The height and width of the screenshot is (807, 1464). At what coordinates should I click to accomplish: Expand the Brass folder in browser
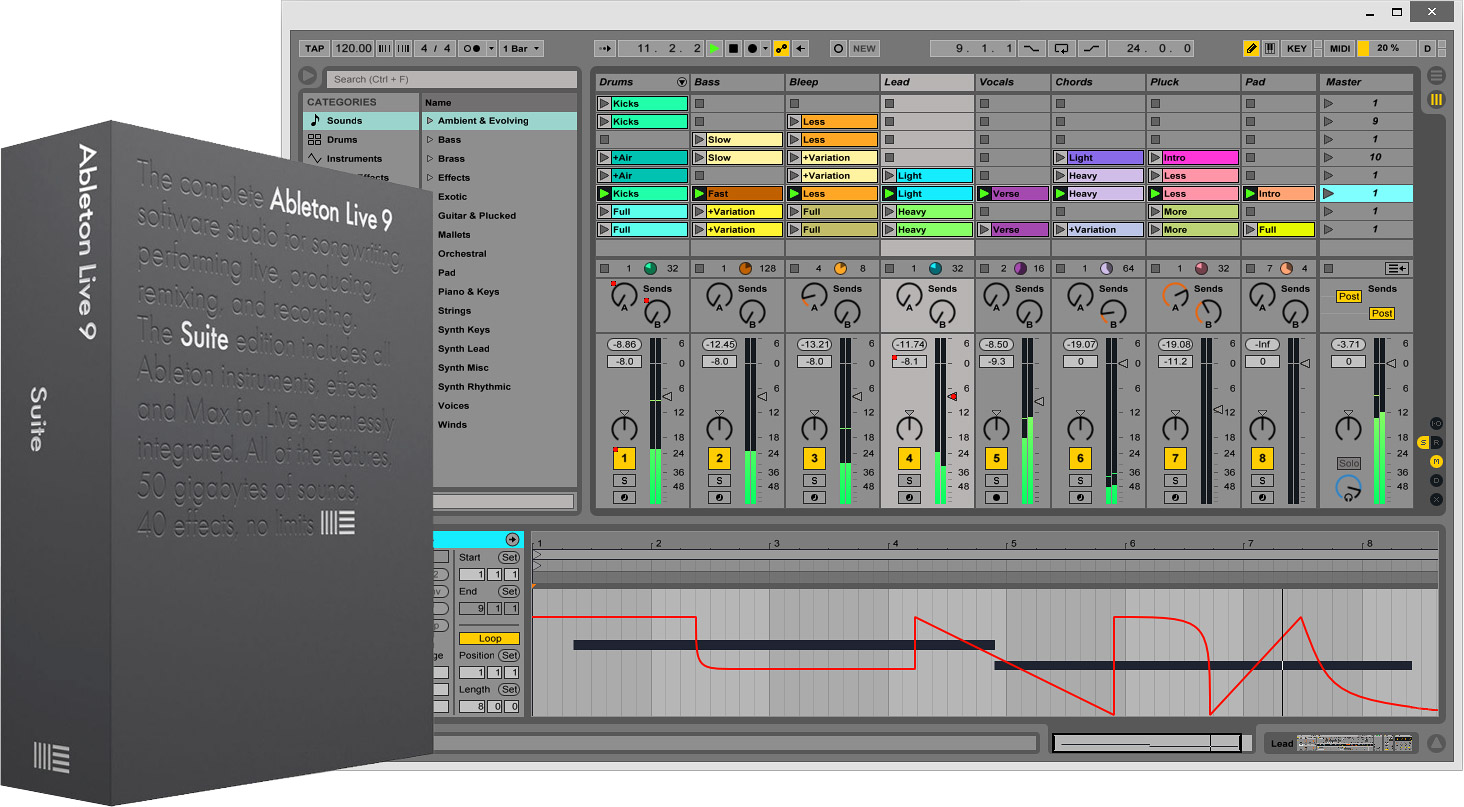[430, 159]
